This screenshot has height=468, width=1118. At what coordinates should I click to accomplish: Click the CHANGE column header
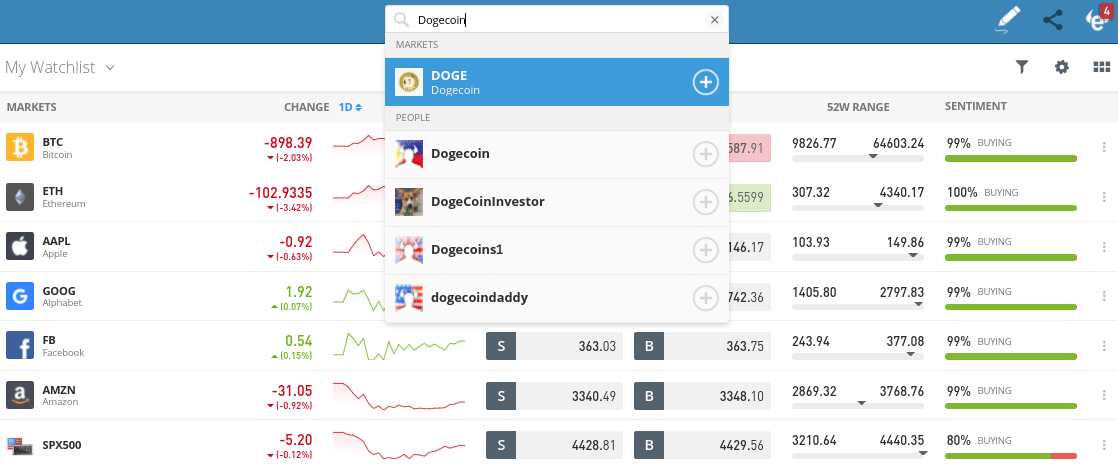(307, 108)
